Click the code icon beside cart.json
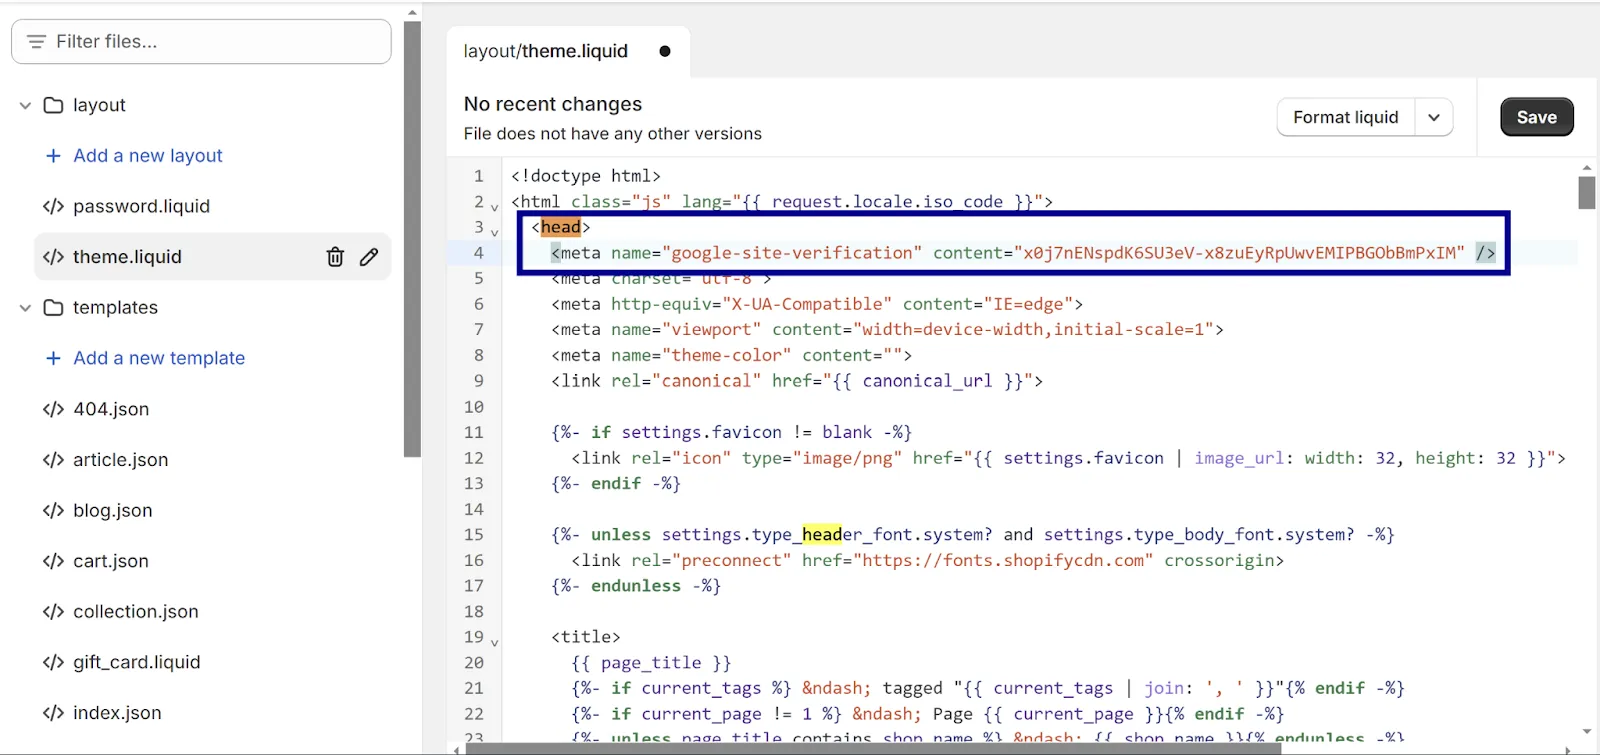The width and height of the screenshot is (1600, 755). pyautogui.click(x=53, y=561)
